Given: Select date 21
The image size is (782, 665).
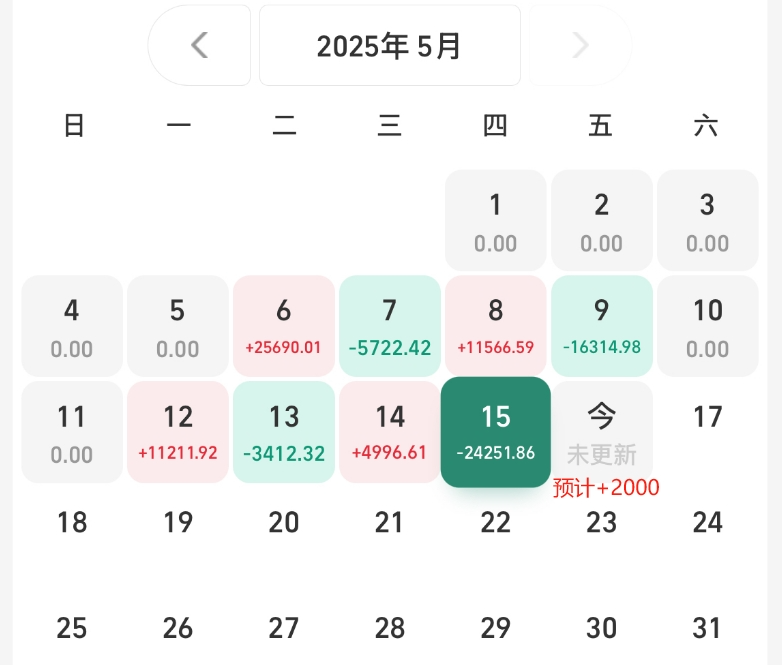Looking at the screenshot, I should 390,523.
